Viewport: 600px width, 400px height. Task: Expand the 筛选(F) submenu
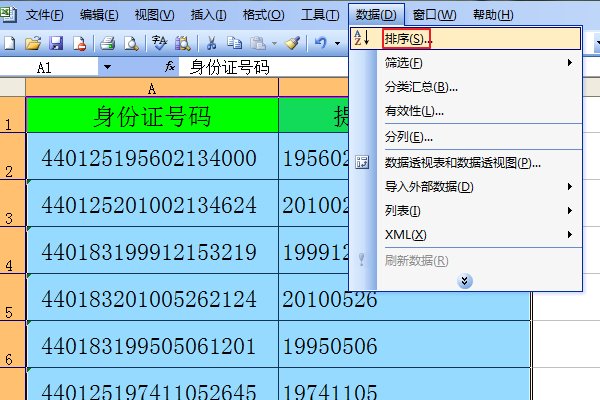[570, 62]
